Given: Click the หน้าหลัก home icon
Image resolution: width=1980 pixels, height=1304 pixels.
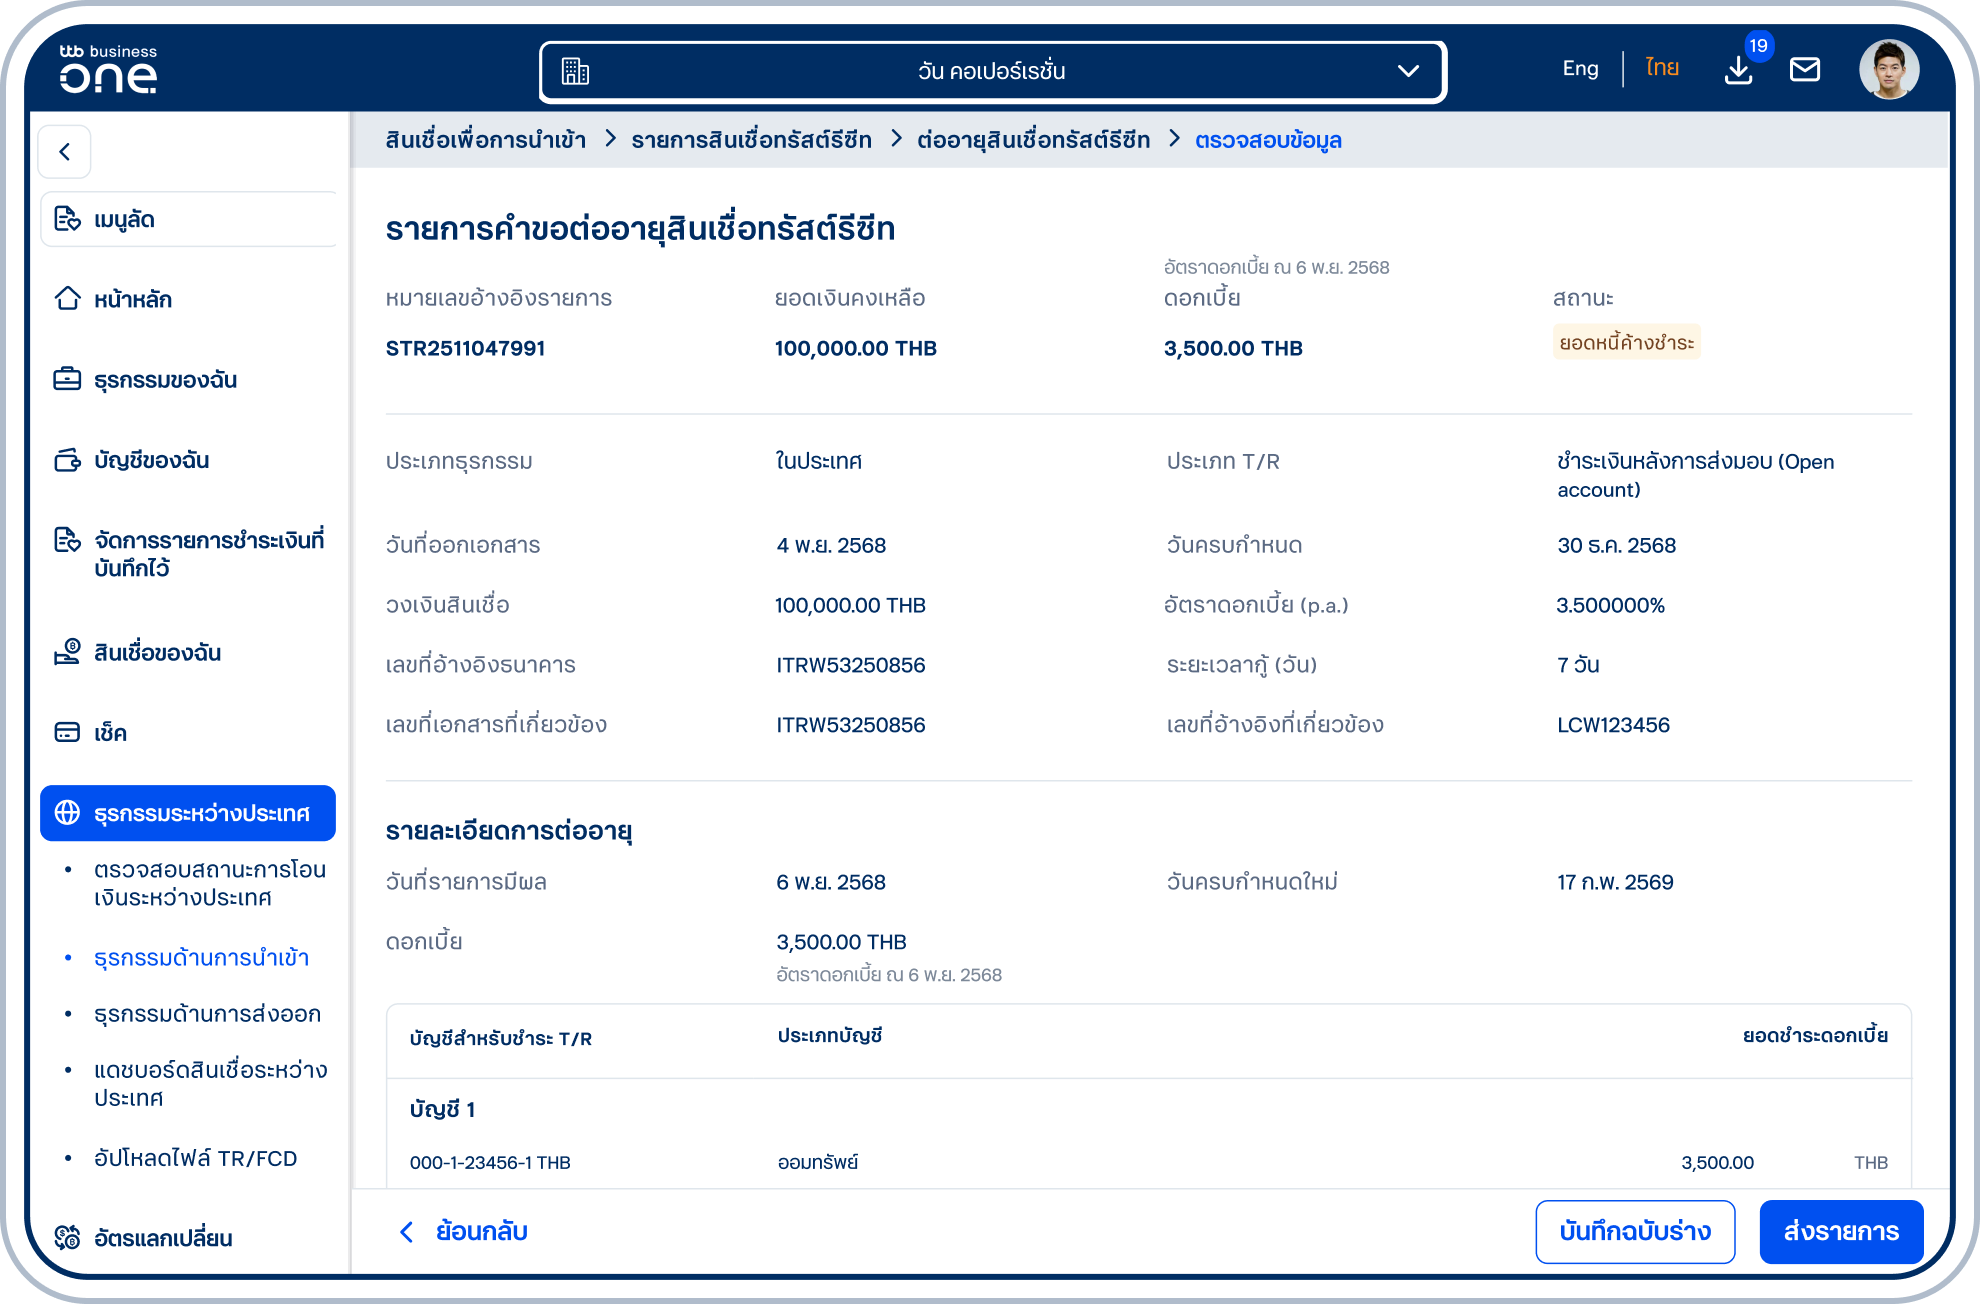Looking at the screenshot, I should point(67,299).
